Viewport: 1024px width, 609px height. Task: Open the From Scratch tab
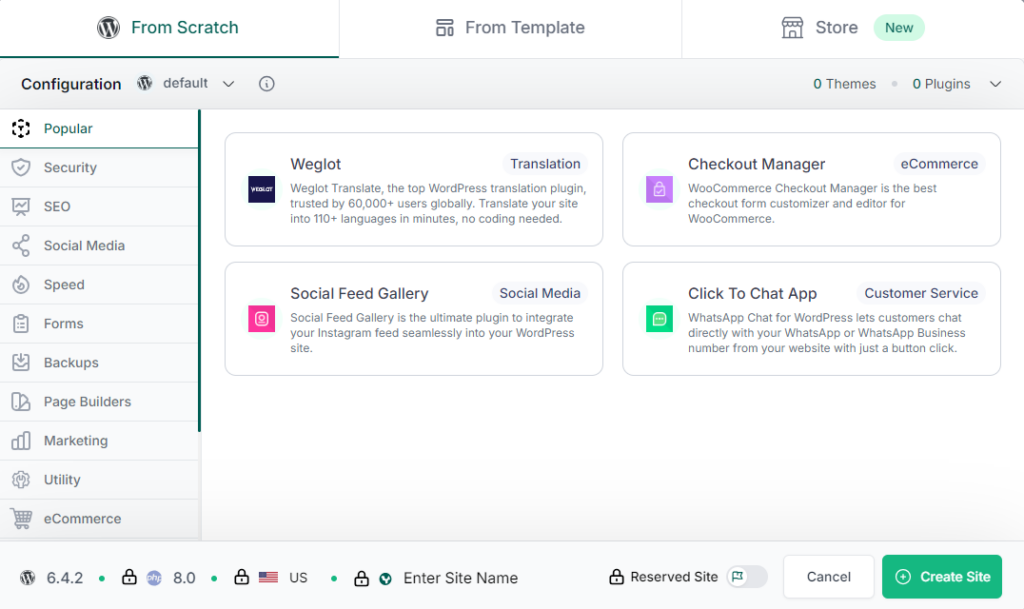168,28
